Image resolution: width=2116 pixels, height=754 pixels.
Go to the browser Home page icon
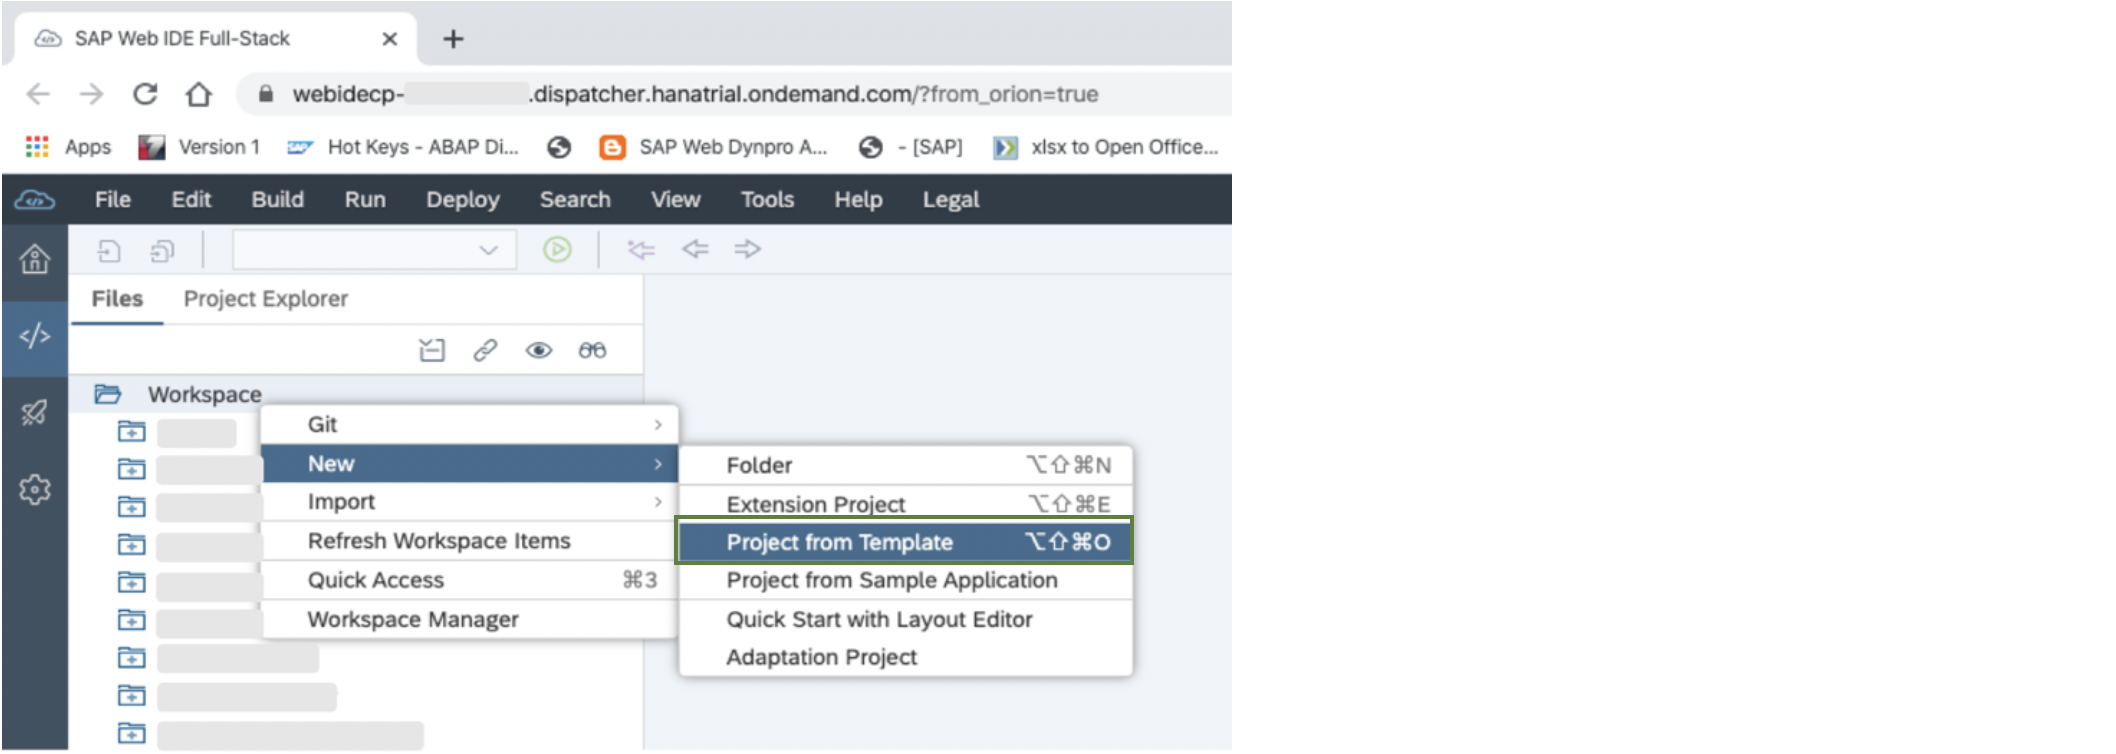199,94
